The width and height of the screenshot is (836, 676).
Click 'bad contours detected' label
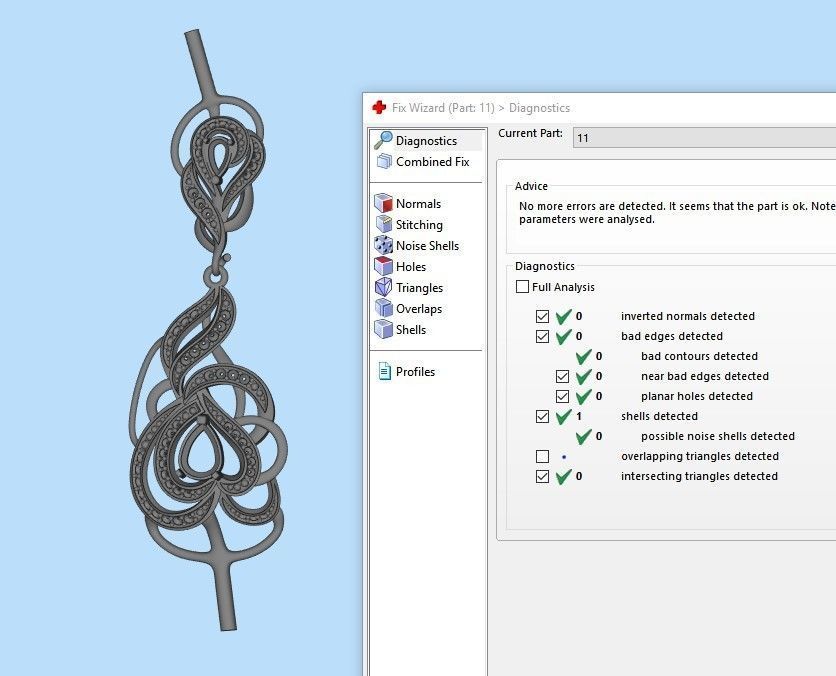point(699,356)
